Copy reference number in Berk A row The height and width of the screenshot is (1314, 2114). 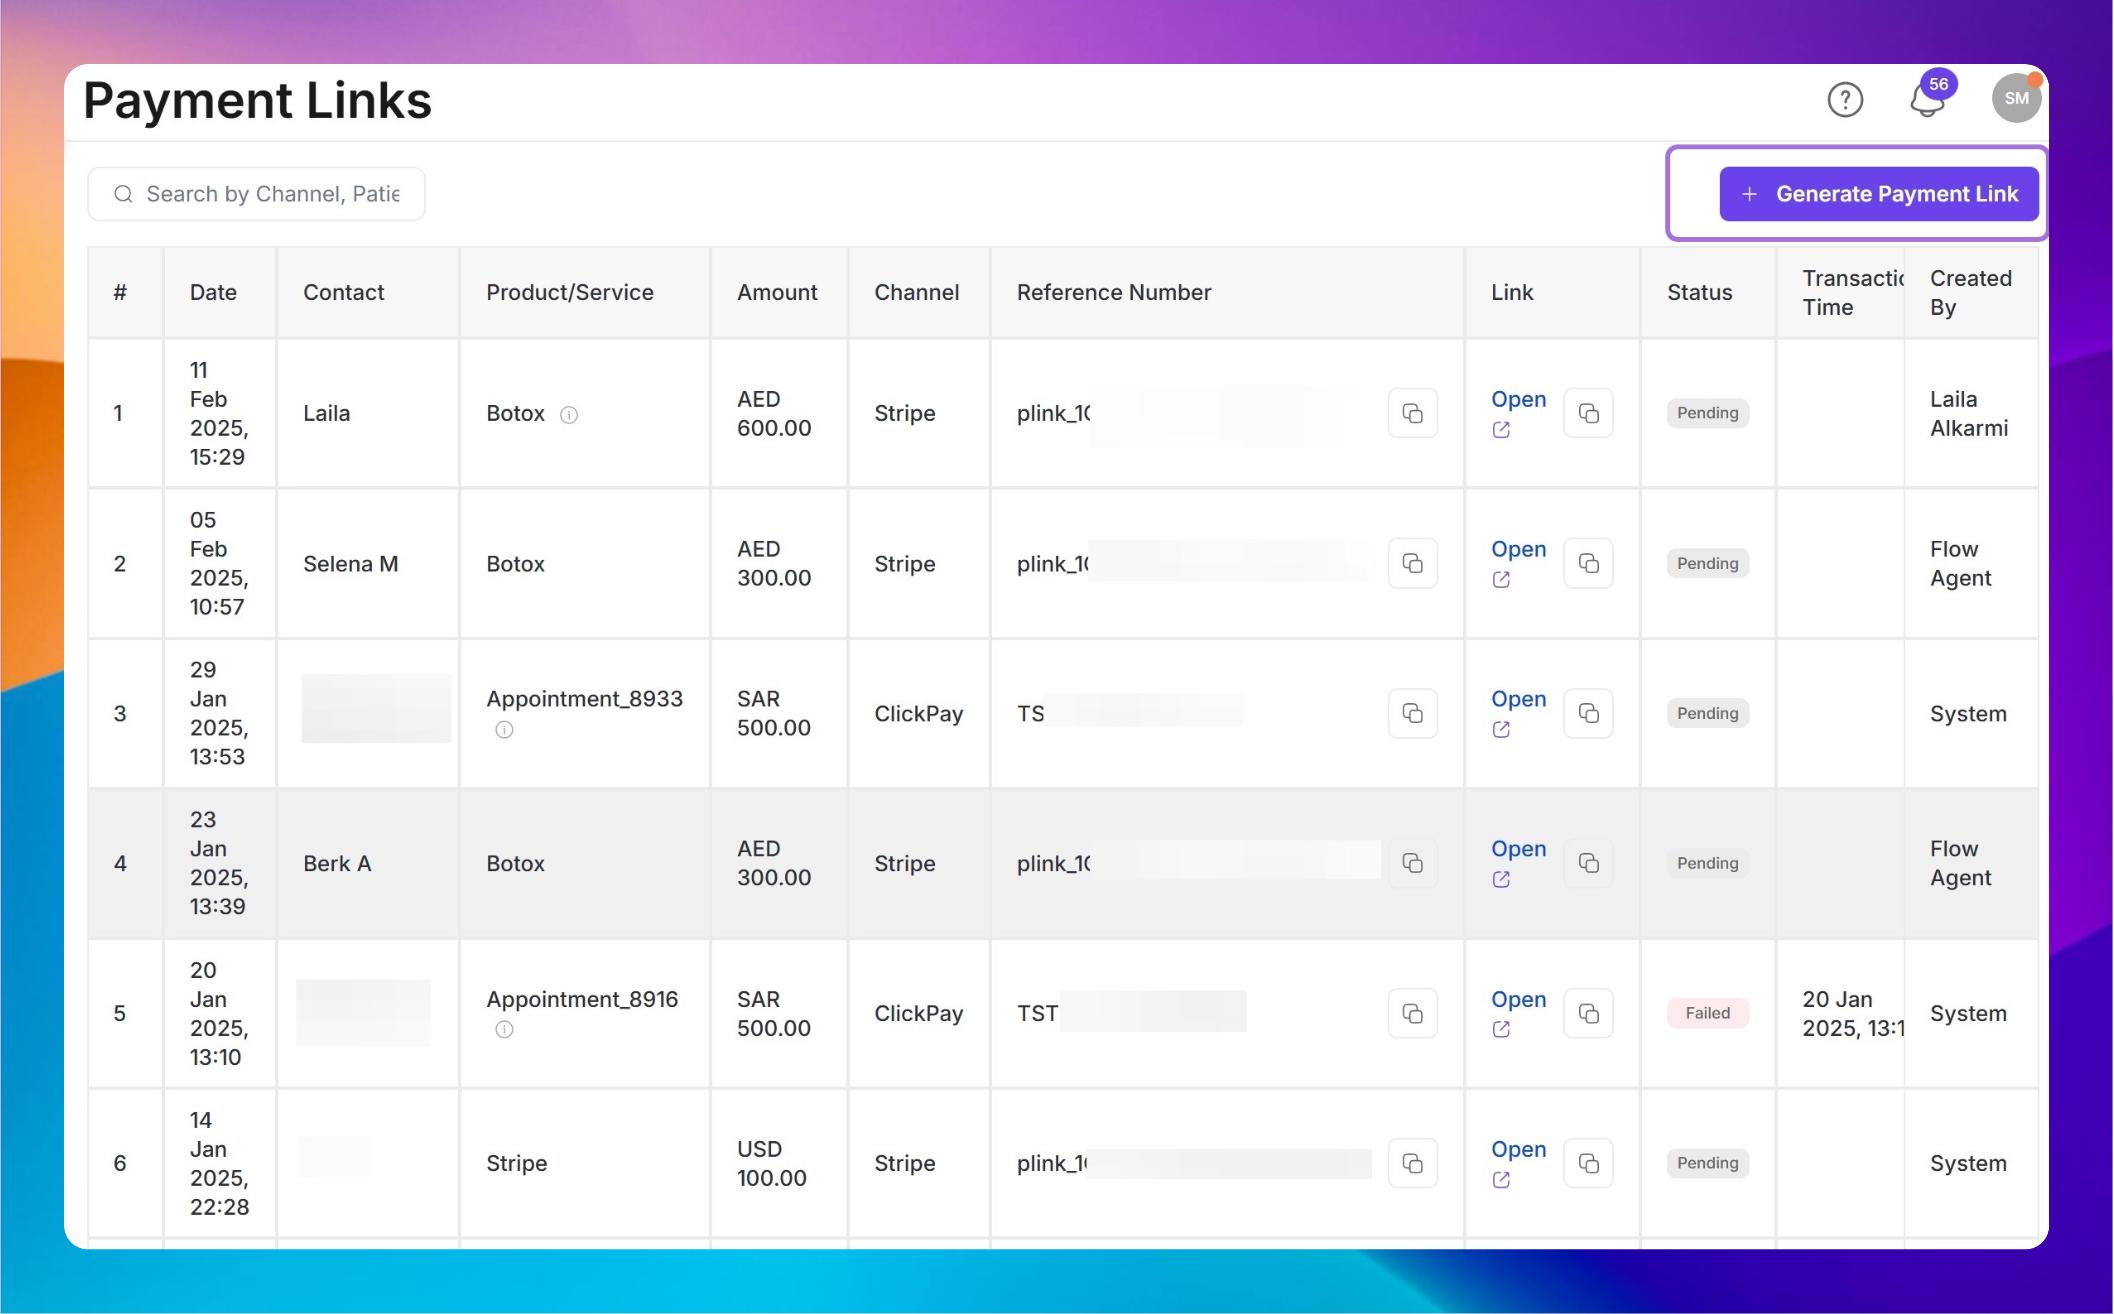[x=1412, y=863]
